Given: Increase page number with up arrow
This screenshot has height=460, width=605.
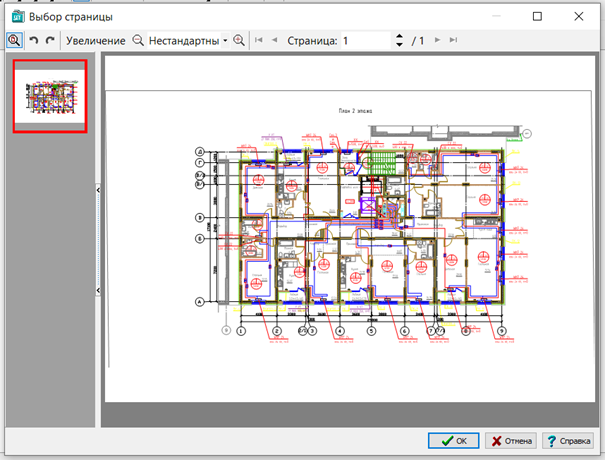Looking at the screenshot, I should pos(399,36).
